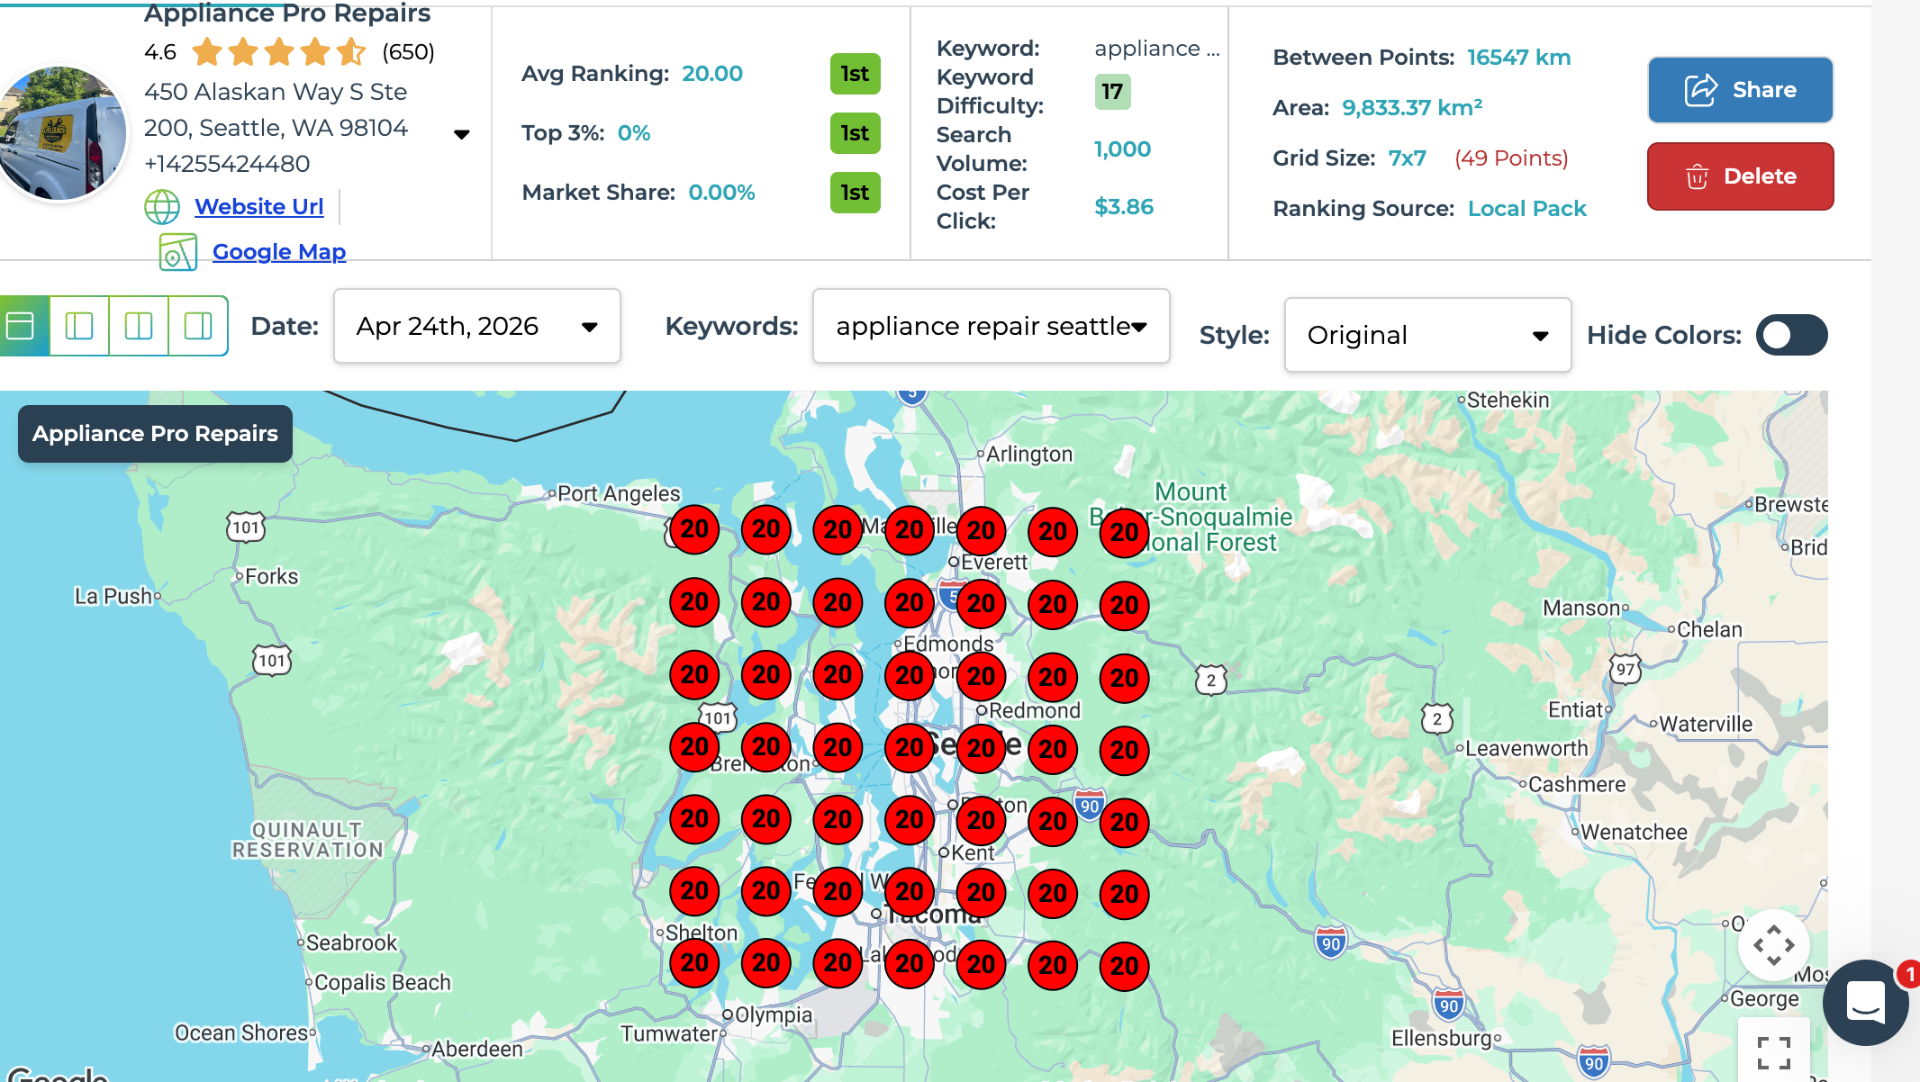Select the left sidebar layout icon
Image resolution: width=1920 pixels, height=1082 pixels.
point(79,326)
